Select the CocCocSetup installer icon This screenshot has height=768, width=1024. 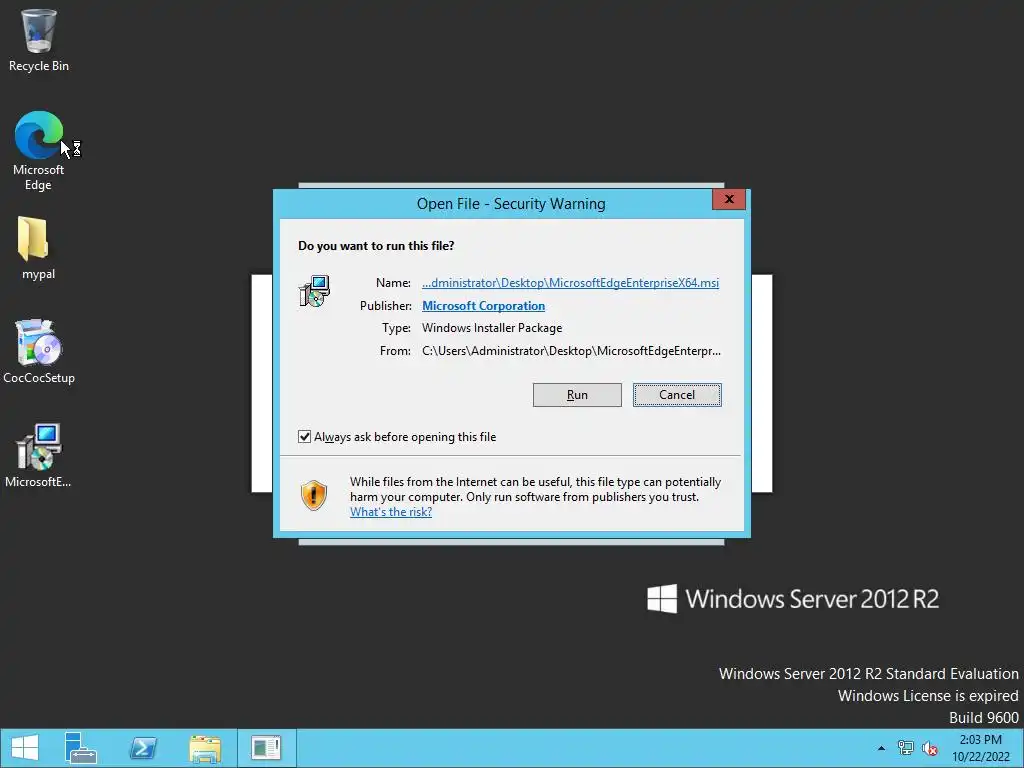(x=39, y=352)
